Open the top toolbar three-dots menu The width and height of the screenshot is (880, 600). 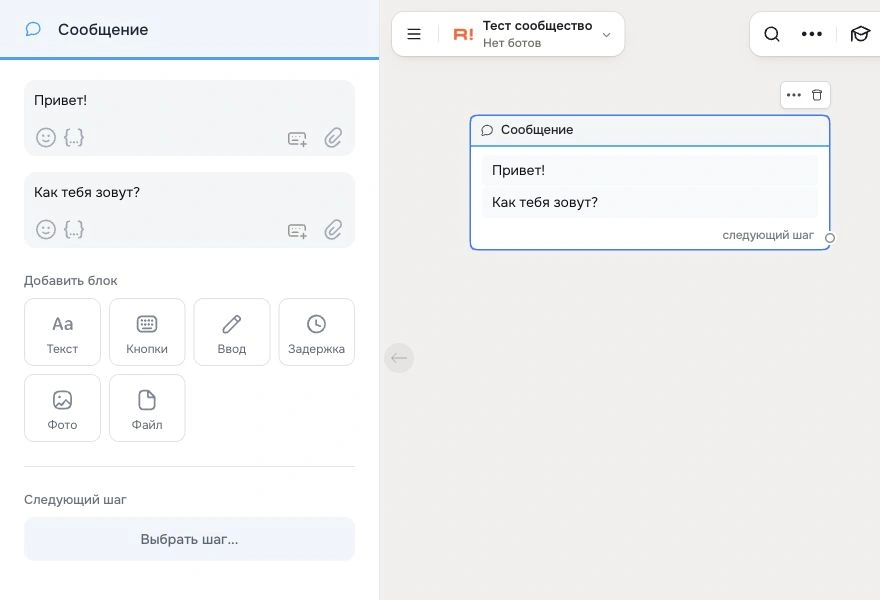point(812,34)
